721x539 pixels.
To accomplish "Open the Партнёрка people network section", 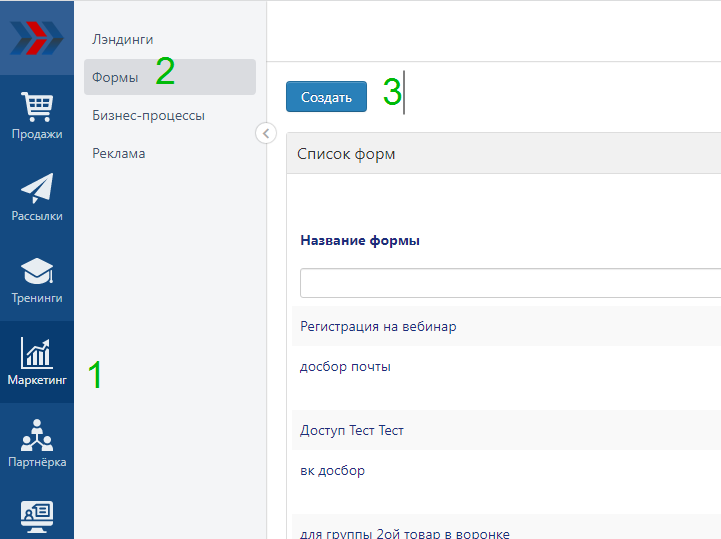I will pos(37,444).
